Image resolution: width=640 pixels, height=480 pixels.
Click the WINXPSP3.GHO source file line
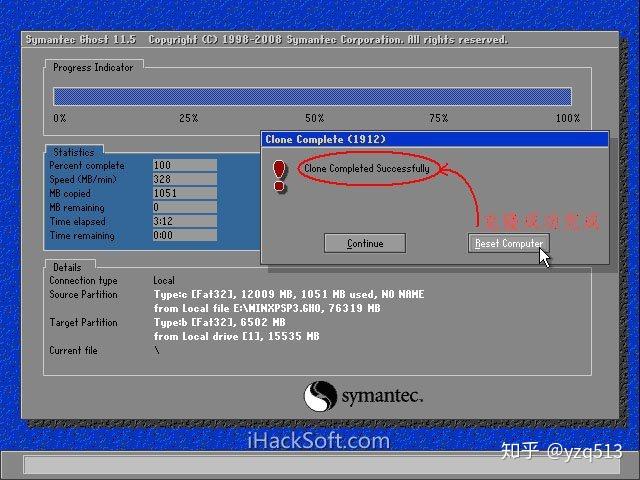[x=267, y=308]
